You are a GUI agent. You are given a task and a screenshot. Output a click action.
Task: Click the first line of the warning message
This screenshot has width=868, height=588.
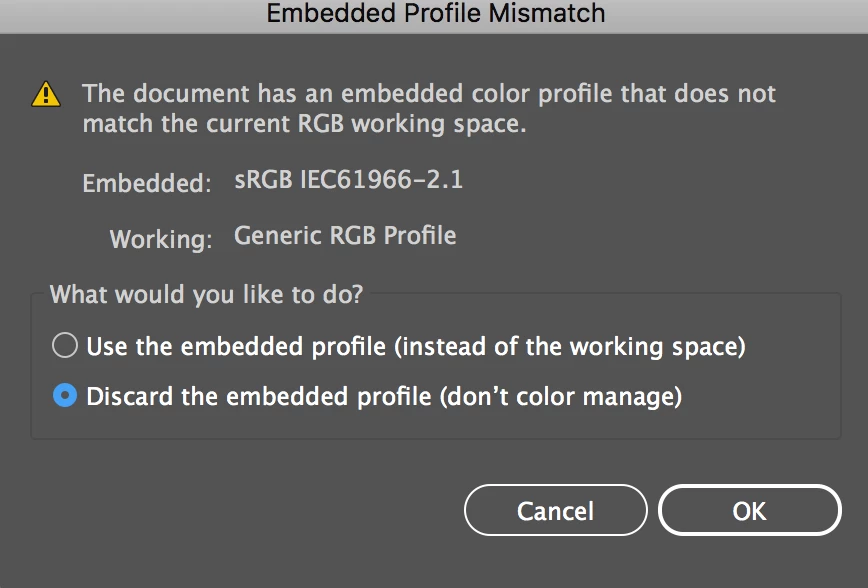pos(429,94)
